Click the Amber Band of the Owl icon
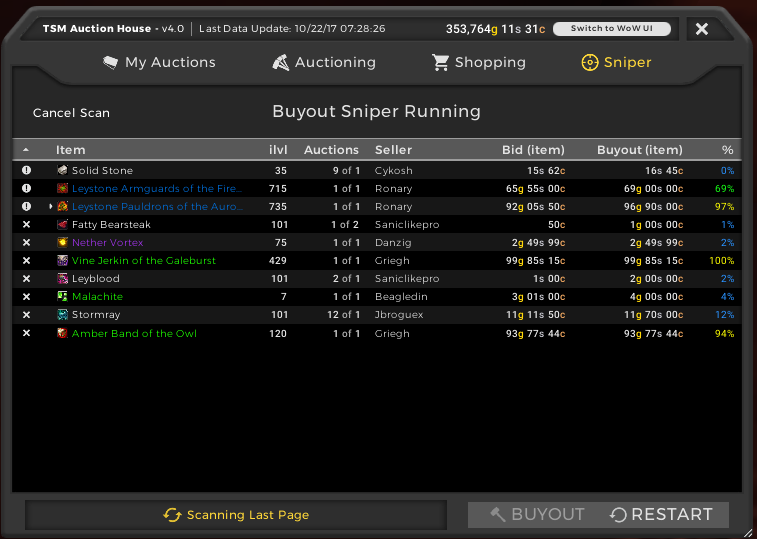This screenshot has height=539, width=757. (62, 333)
